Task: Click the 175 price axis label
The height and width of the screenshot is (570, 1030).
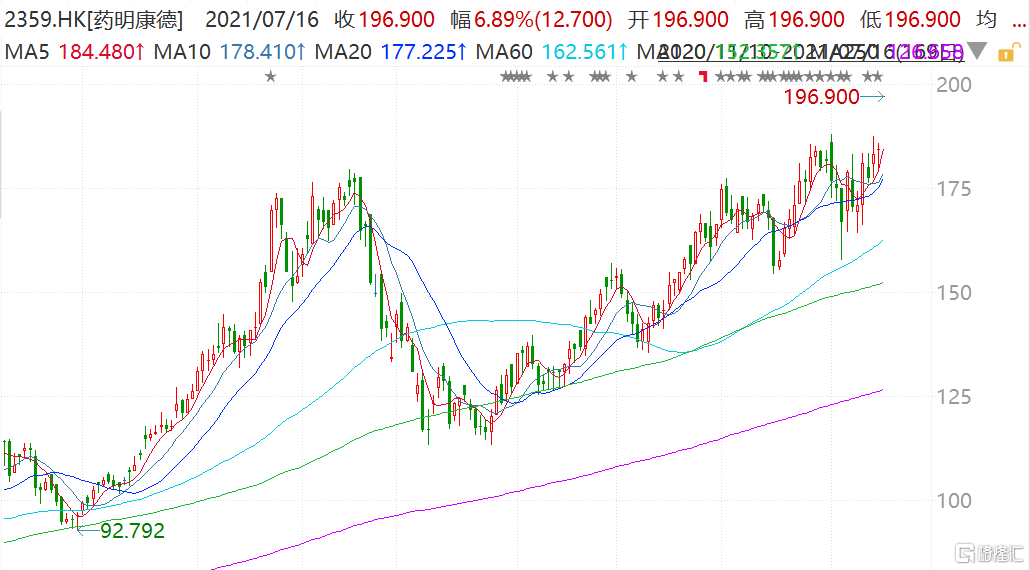Action: pyautogui.click(x=953, y=189)
